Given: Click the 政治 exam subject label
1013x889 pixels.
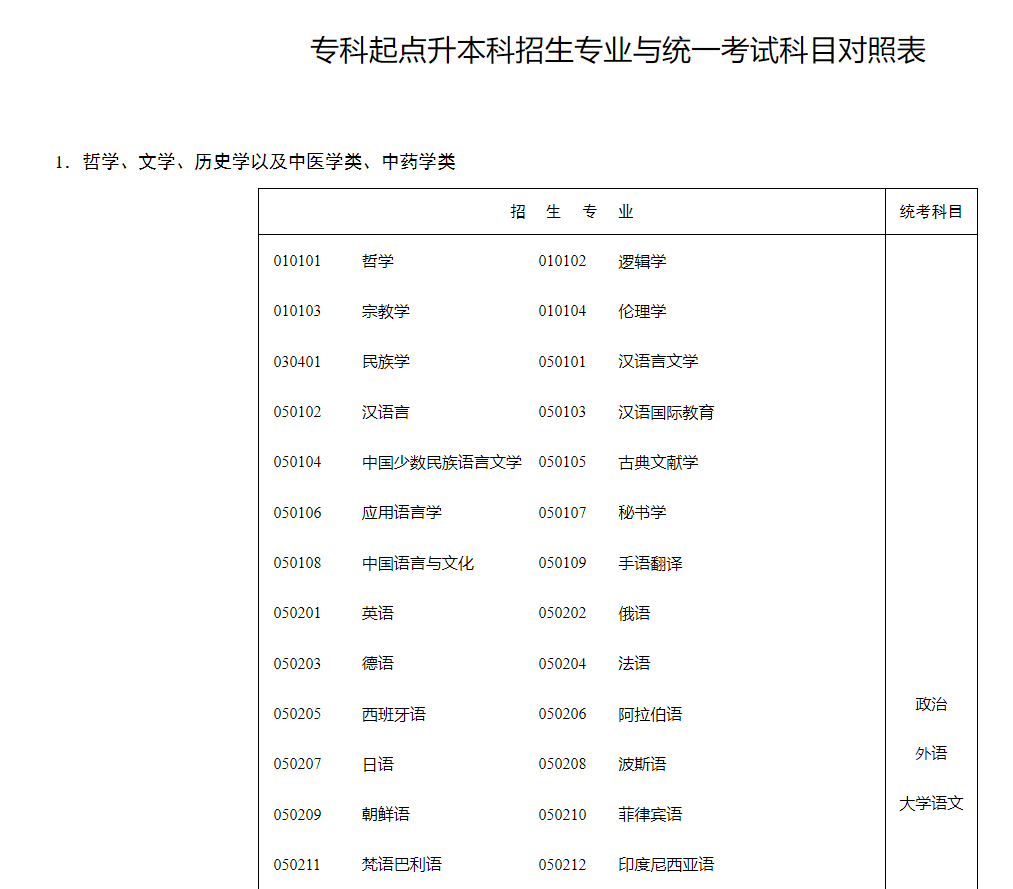Looking at the screenshot, I should (x=929, y=704).
